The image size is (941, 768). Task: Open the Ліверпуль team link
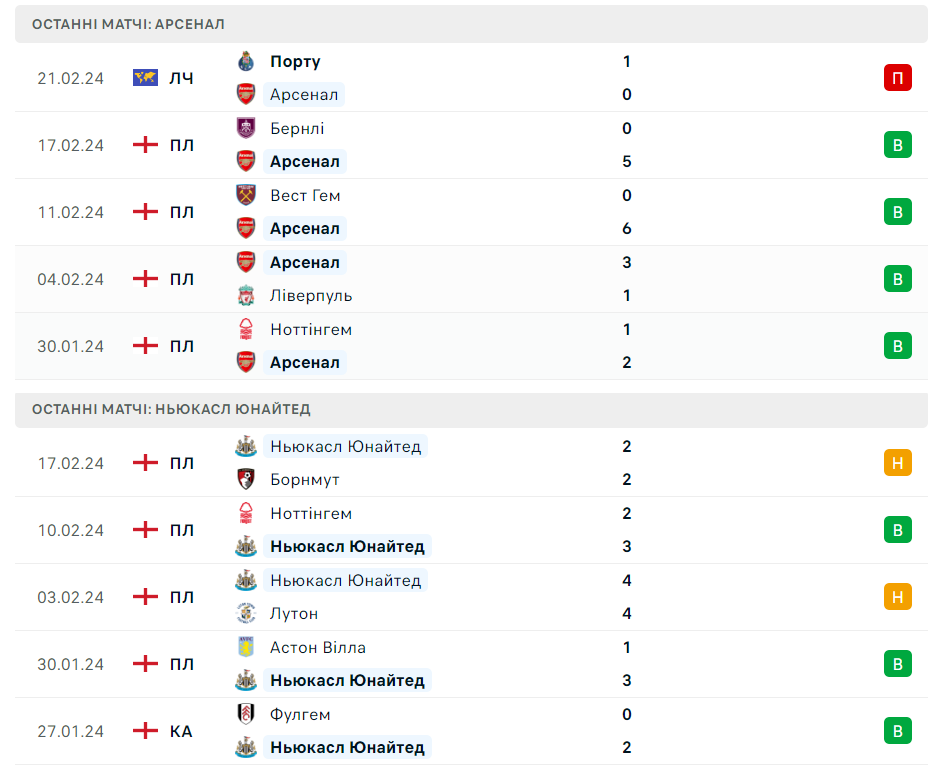pyautogui.click(x=311, y=295)
